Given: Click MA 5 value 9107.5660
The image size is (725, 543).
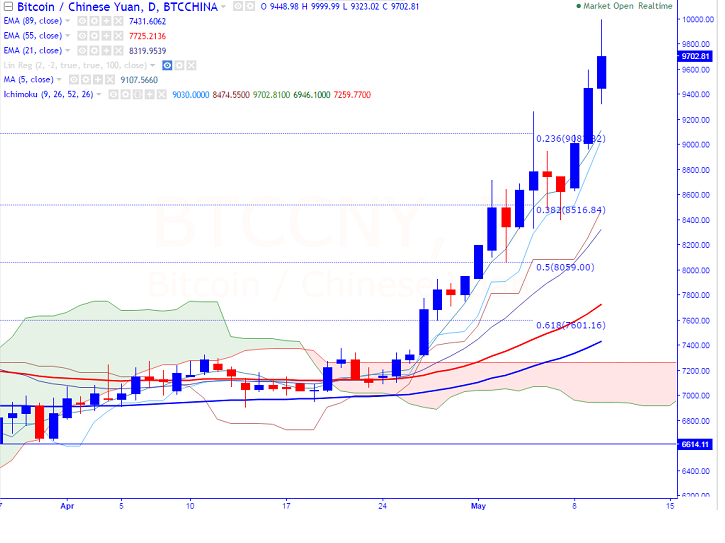Looking at the screenshot, I should click(139, 80).
